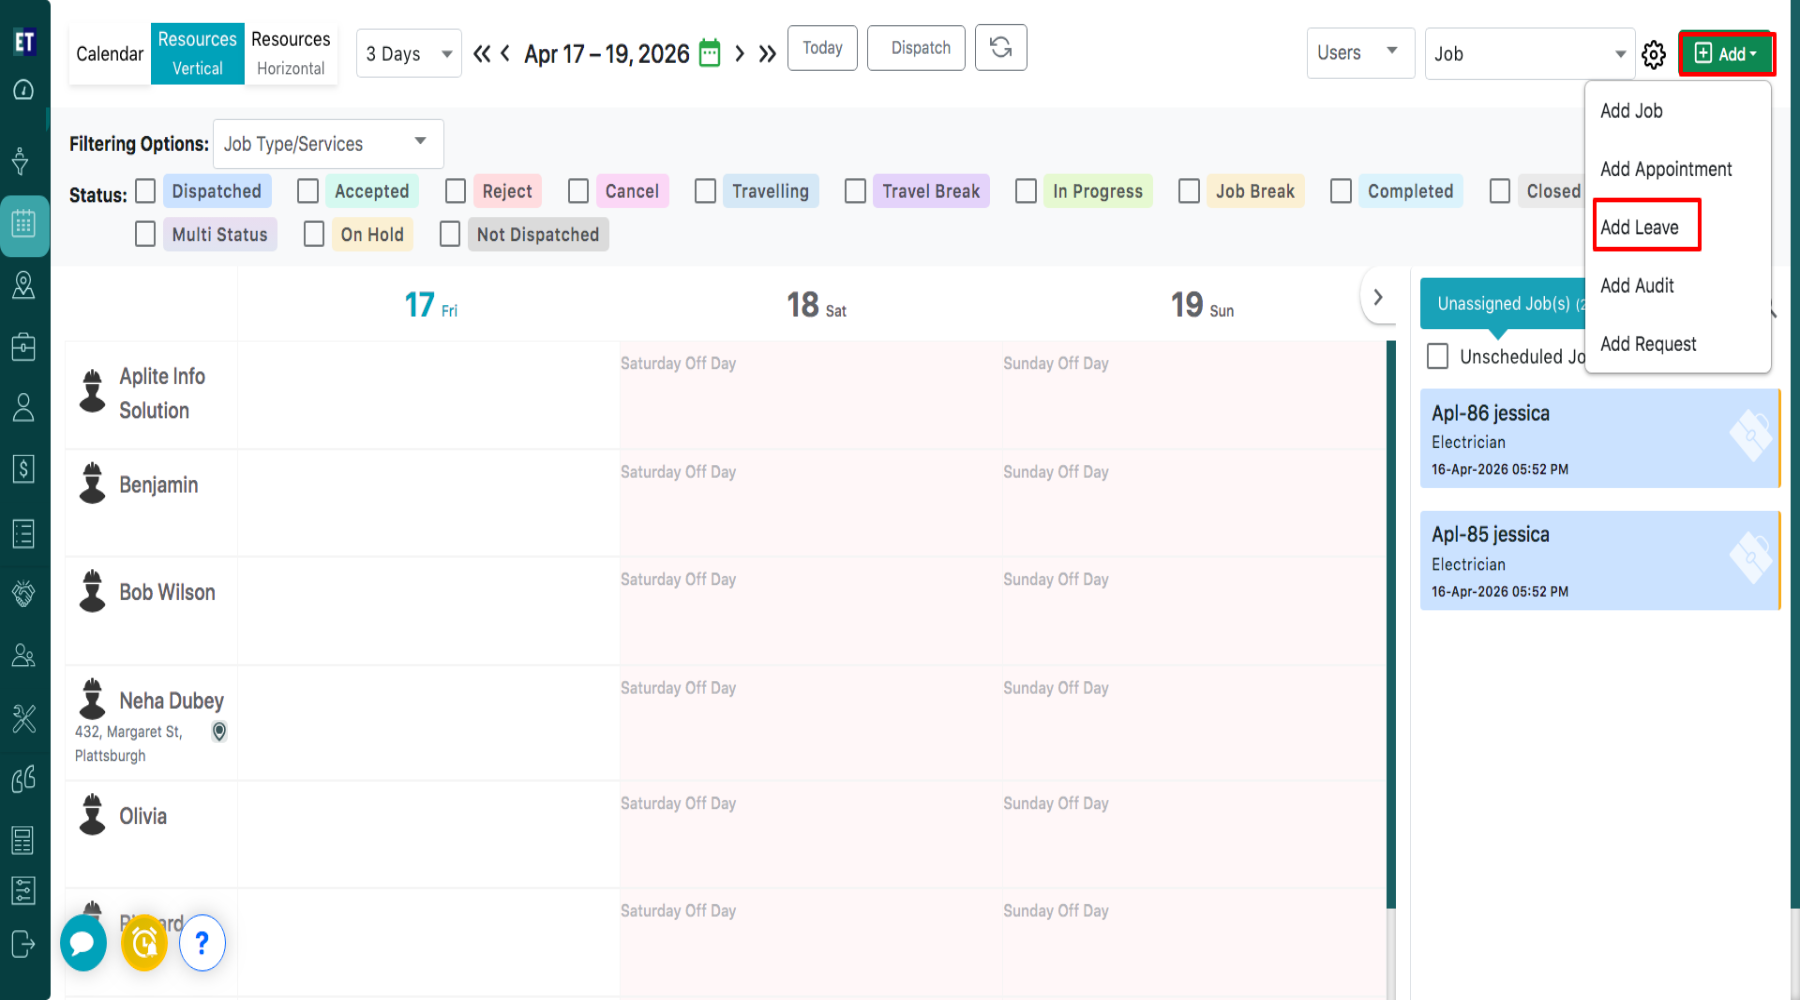Open the settings gear icon
Screen dimensions: 1800x1000
pos(1653,55)
